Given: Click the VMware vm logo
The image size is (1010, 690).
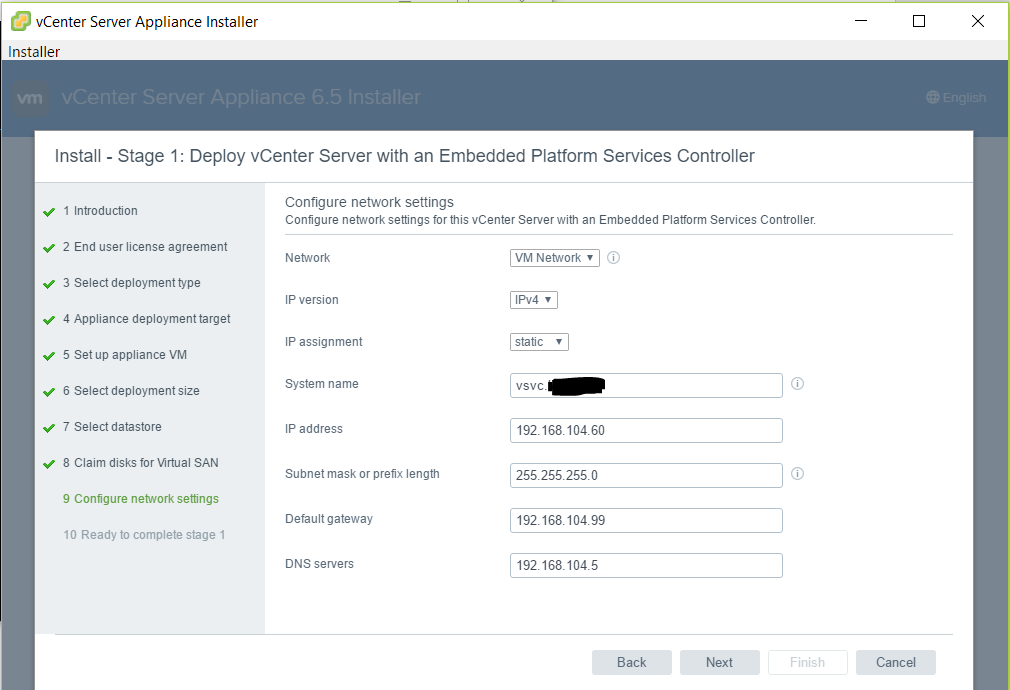Looking at the screenshot, I should (30, 98).
